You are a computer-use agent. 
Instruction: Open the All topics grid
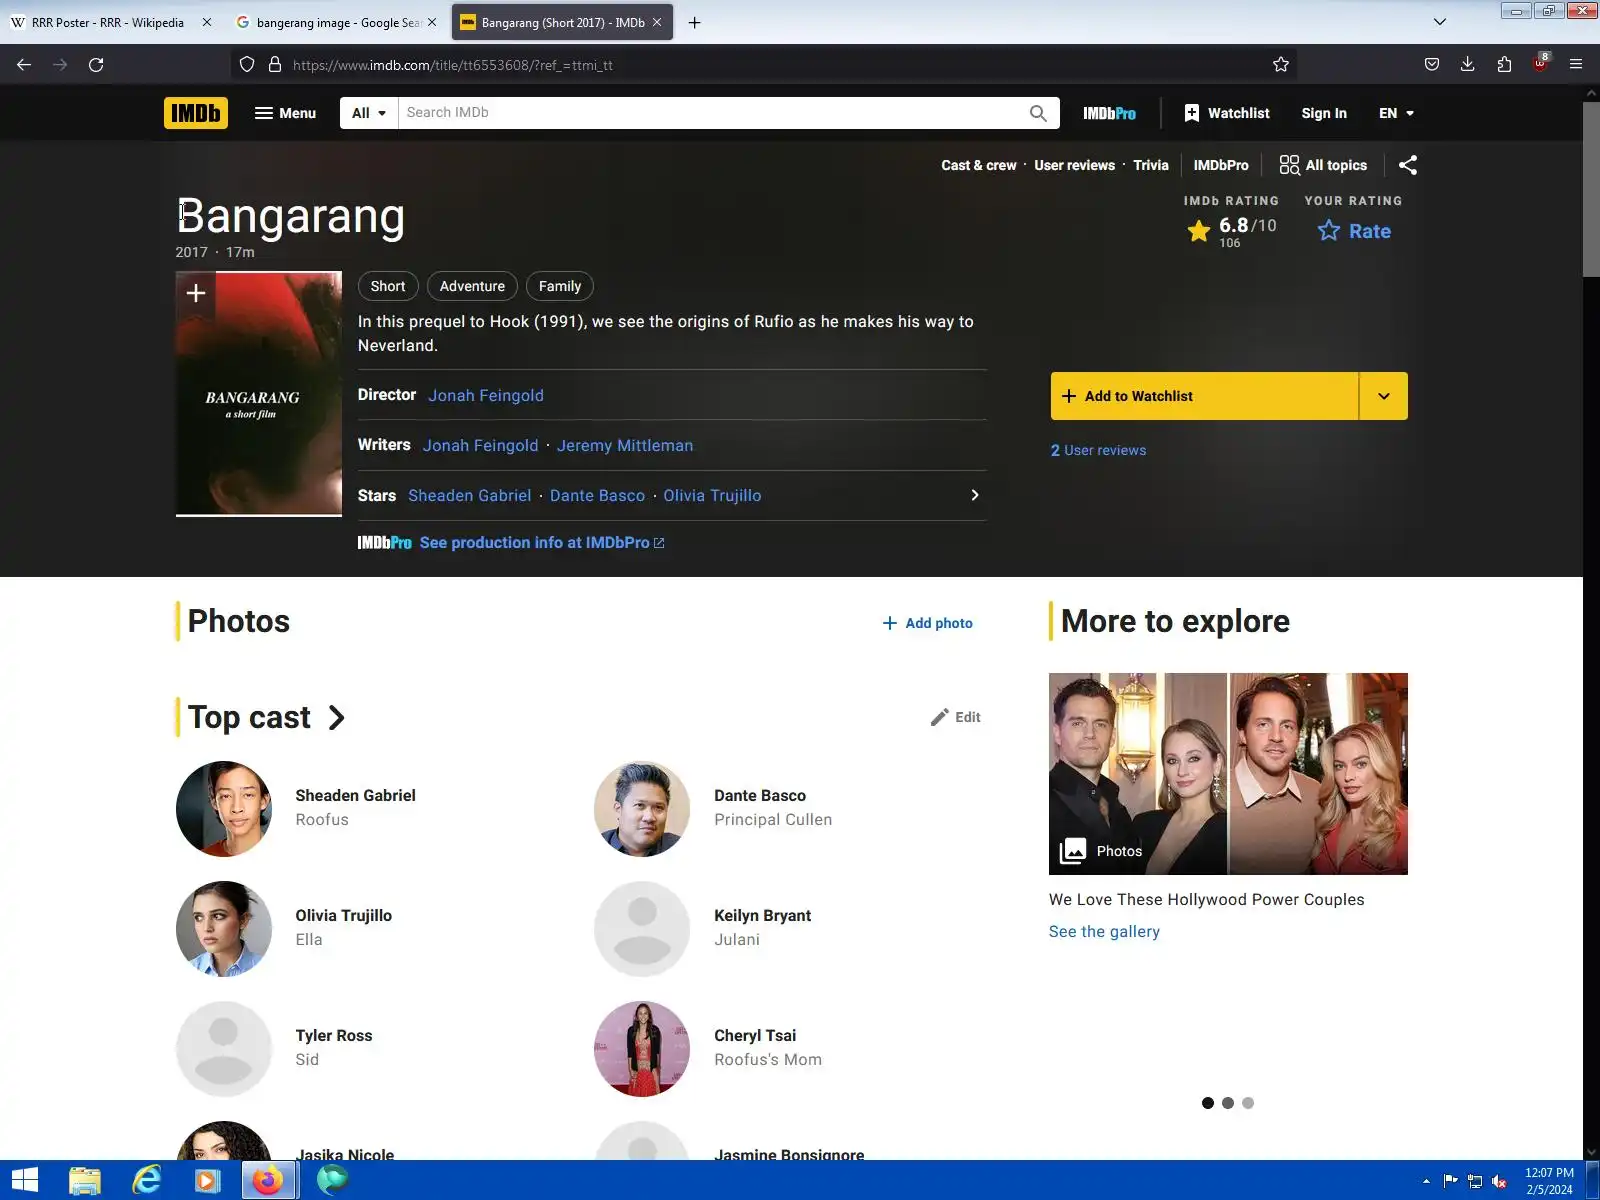tap(1323, 165)
